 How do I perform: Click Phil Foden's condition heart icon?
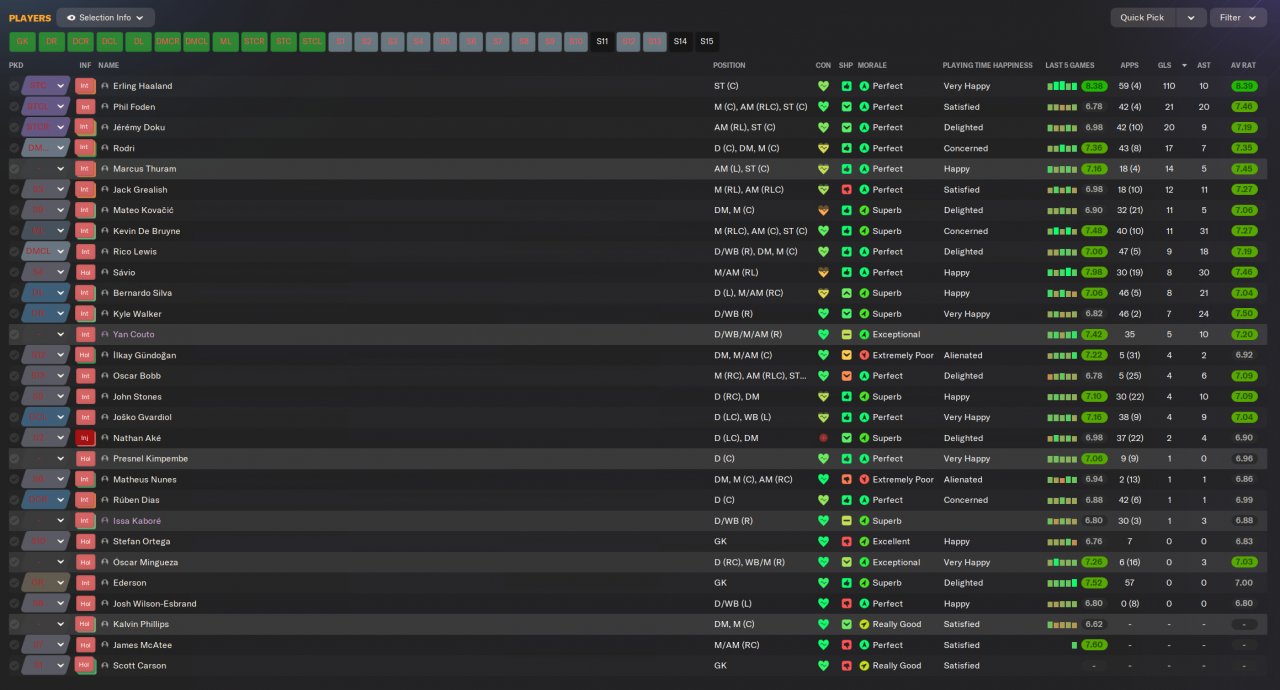[824, 107]
